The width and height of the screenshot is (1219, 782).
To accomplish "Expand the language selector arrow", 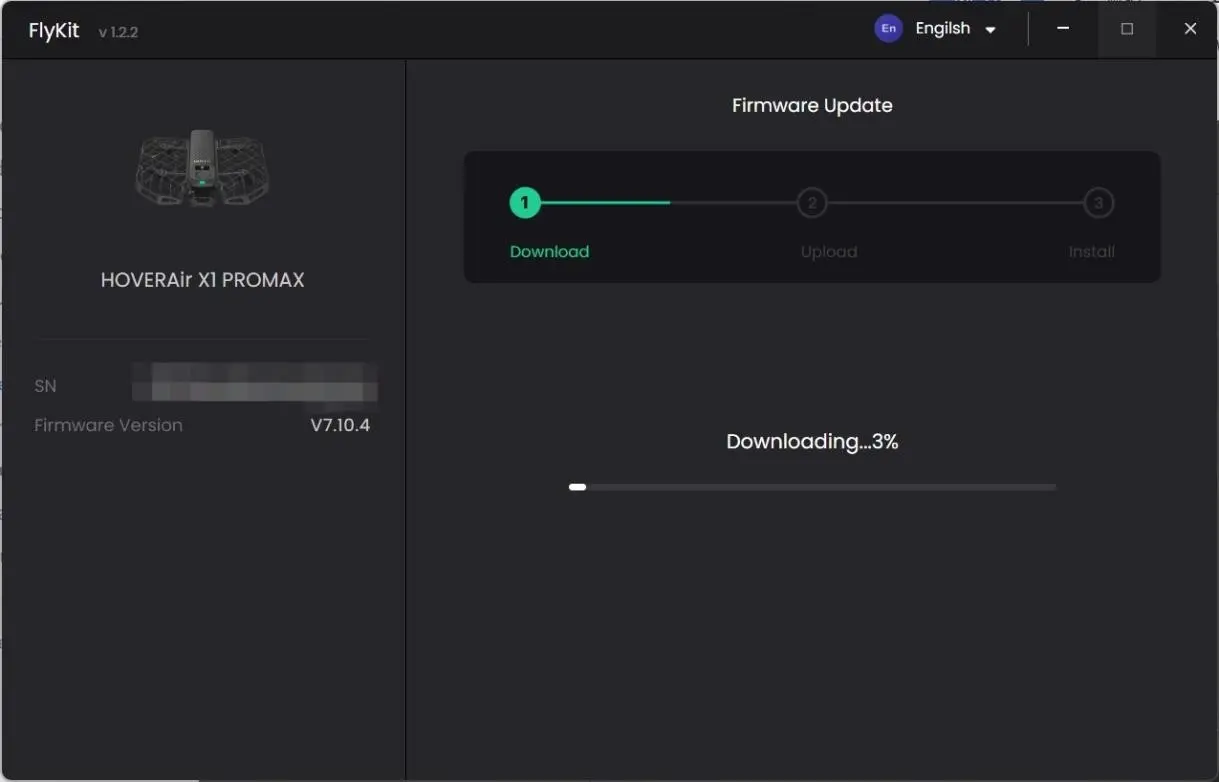I will click(x=990, y=30).
